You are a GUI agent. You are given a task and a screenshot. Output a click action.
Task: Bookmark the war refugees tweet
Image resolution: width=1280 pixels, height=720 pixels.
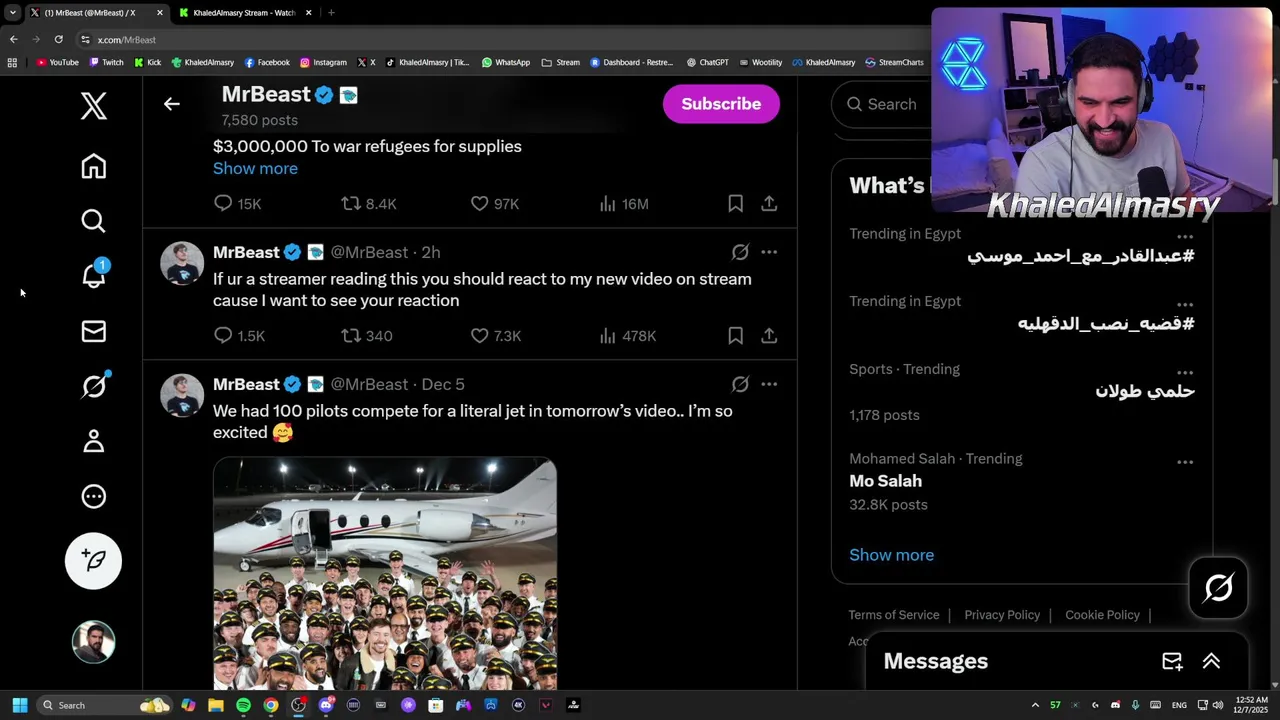pos(735,204)
